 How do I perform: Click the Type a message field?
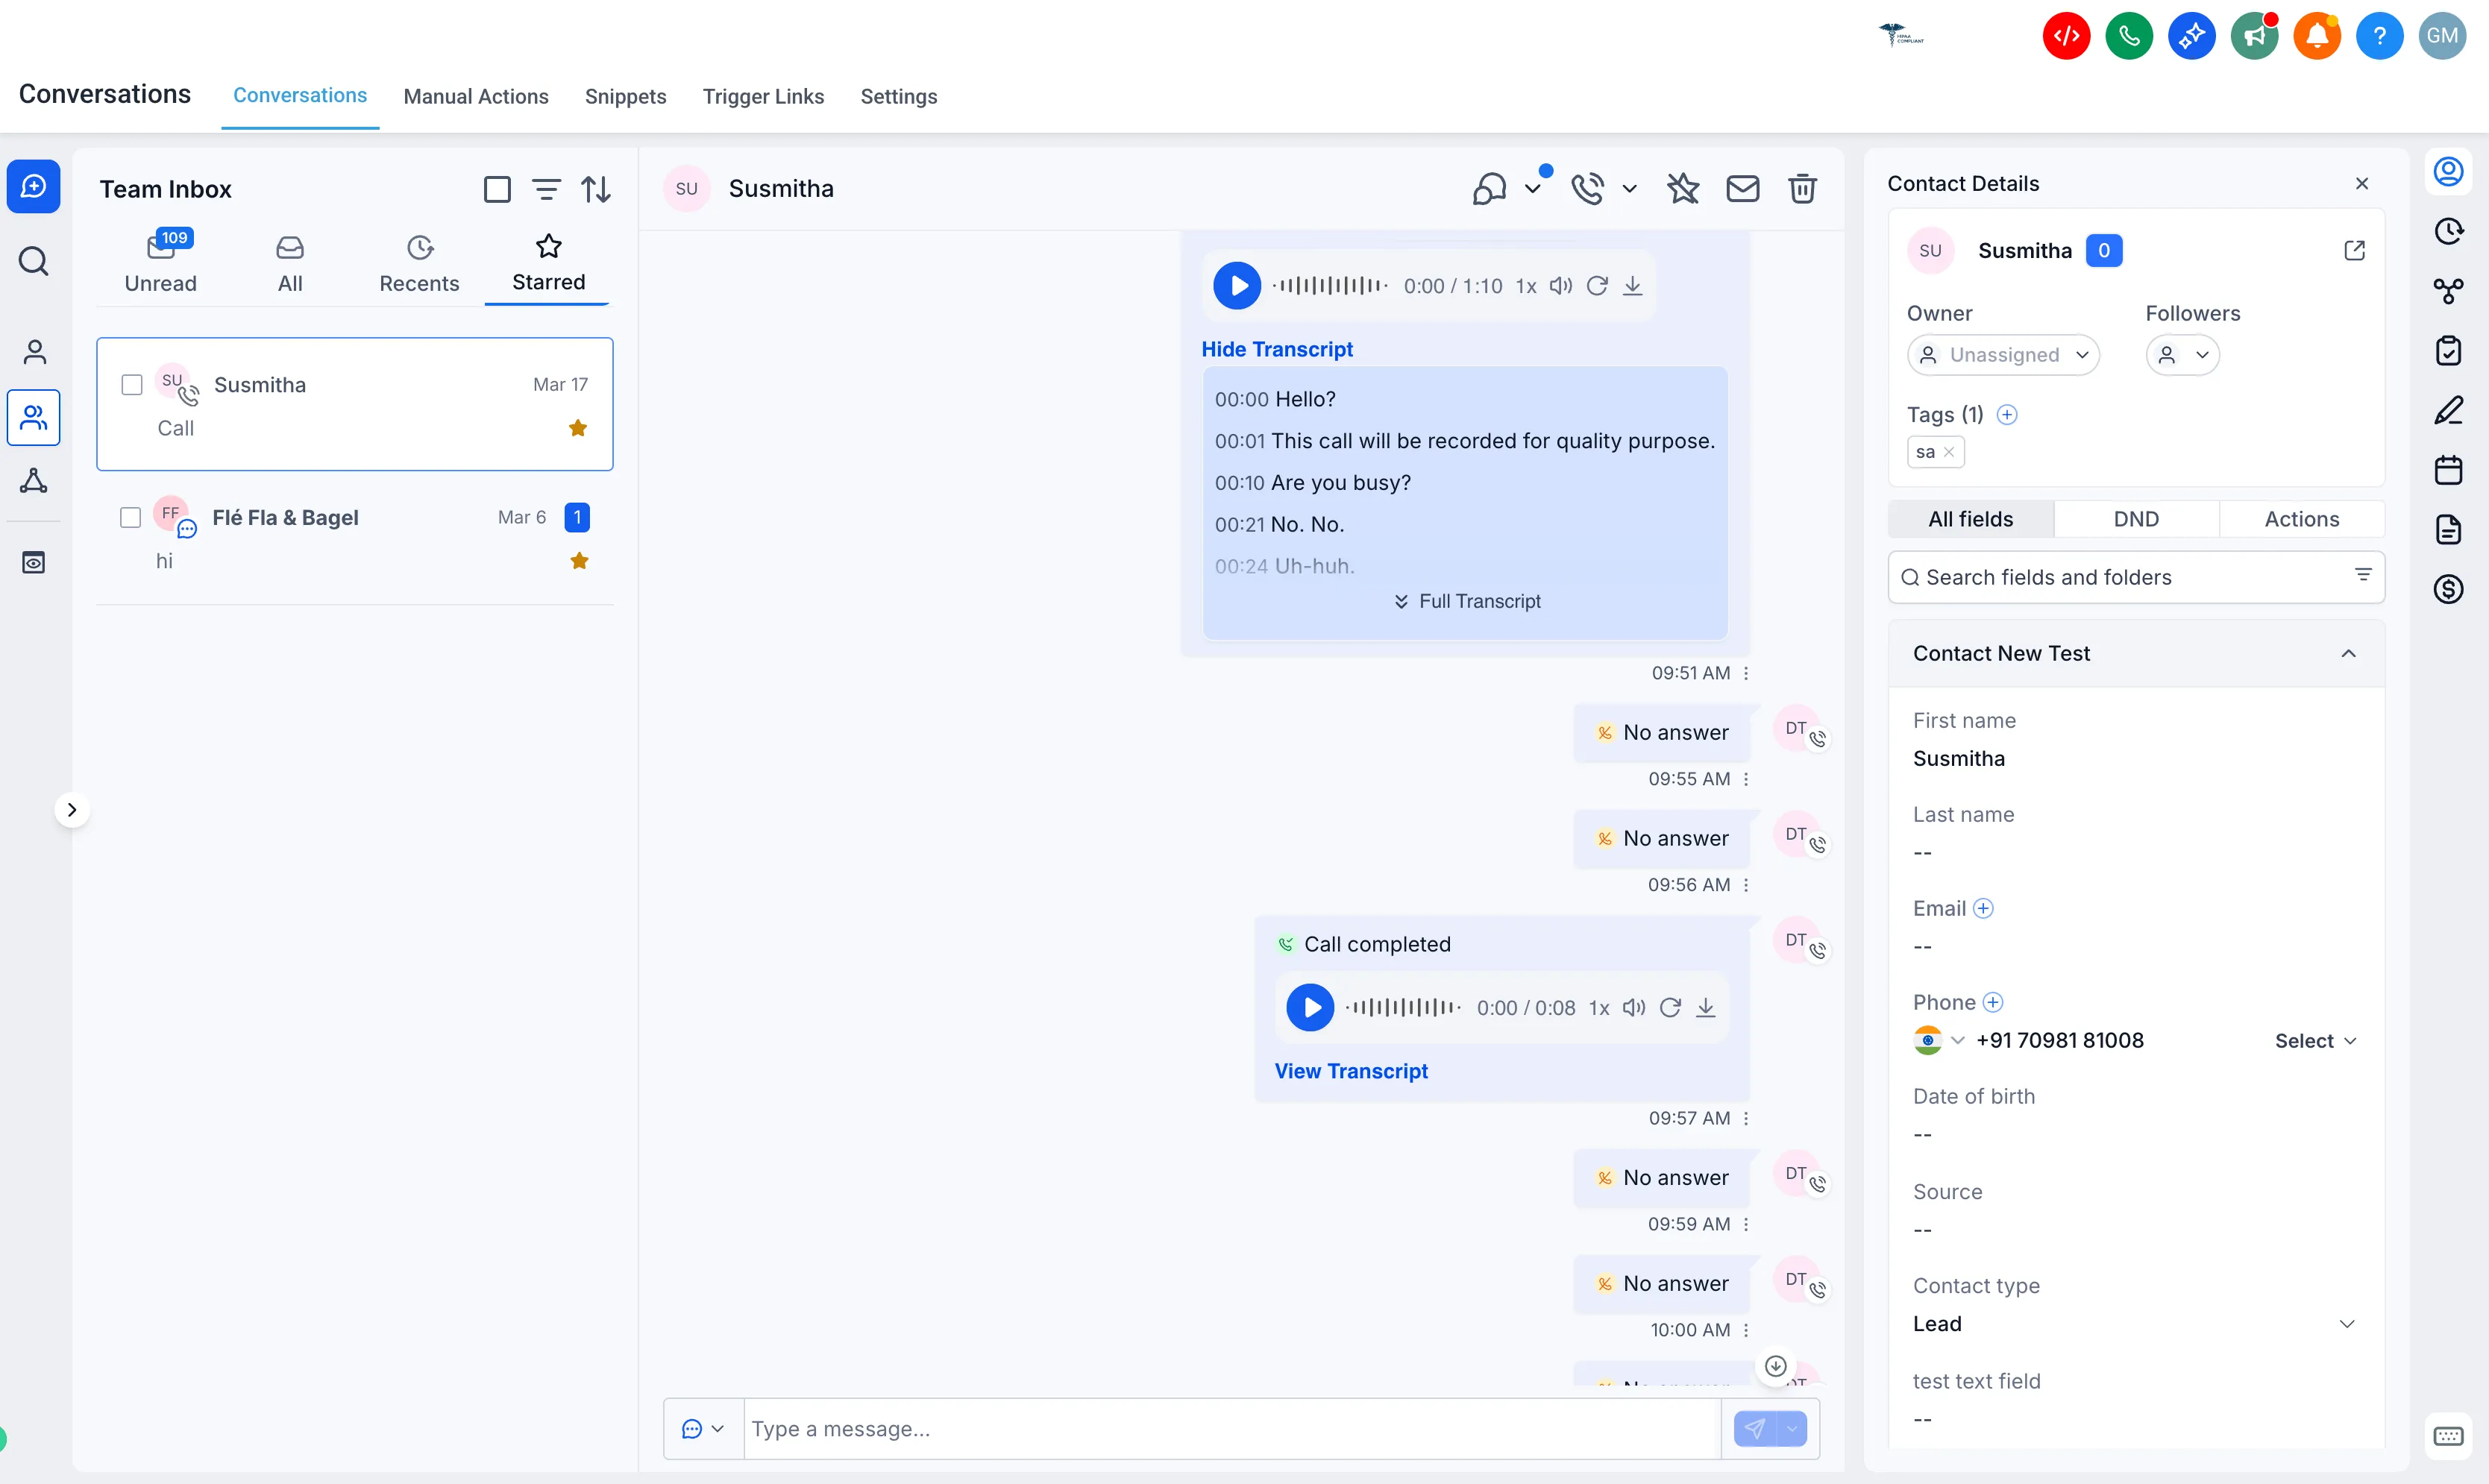(1230, 1429)
